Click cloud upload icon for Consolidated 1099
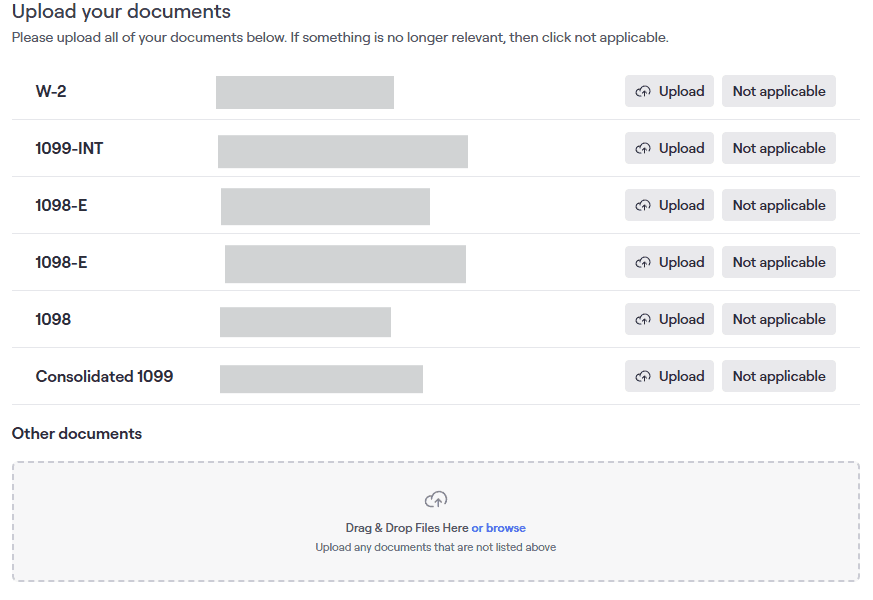873x600 pixels. pos(644,376)
